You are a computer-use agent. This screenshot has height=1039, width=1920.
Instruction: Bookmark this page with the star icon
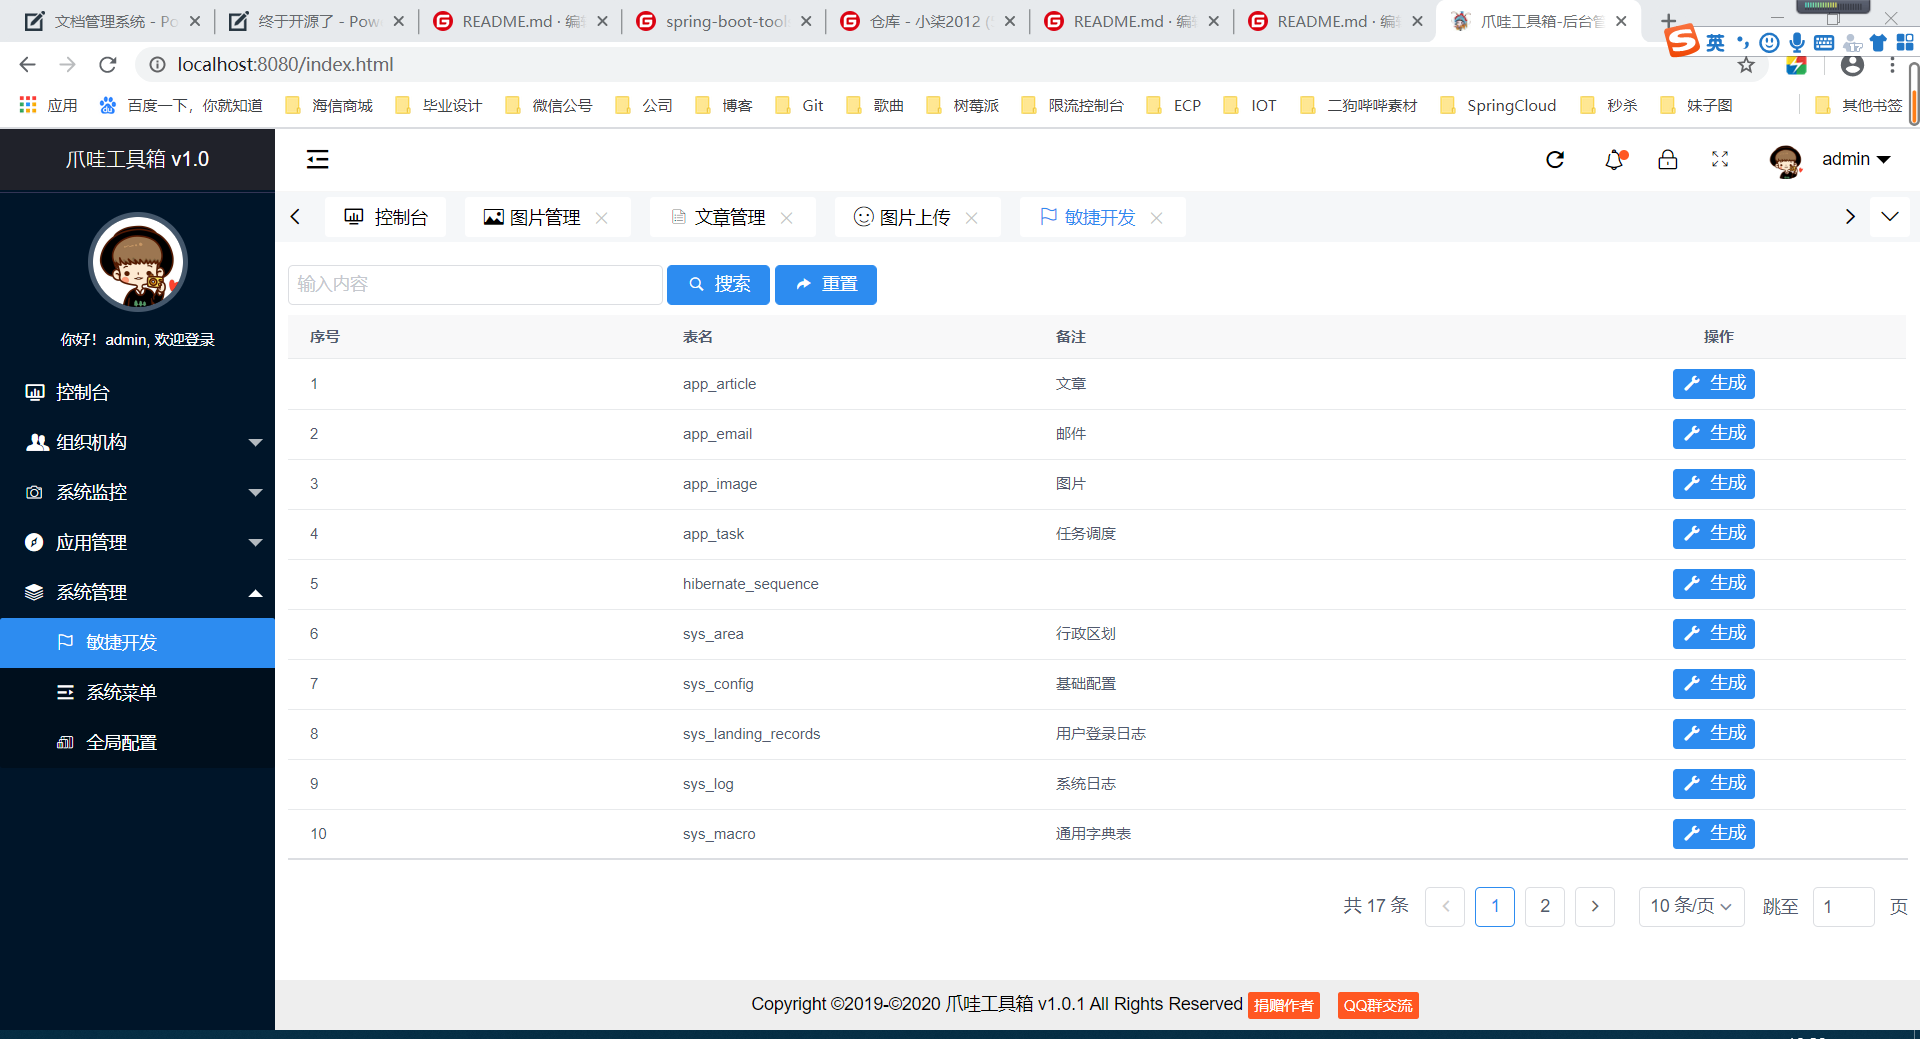click(x=1746, y=65)
